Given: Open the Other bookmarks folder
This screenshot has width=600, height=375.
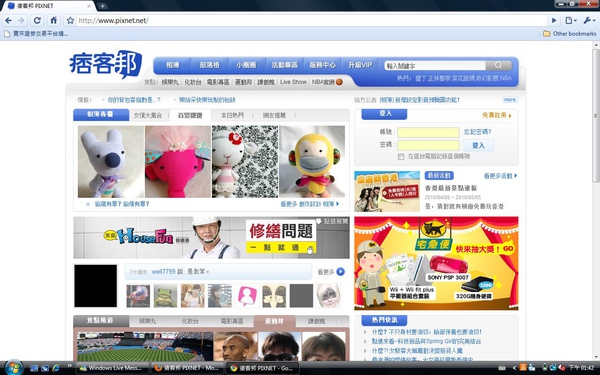Looking at the screenshot, I should pos(569,34).
